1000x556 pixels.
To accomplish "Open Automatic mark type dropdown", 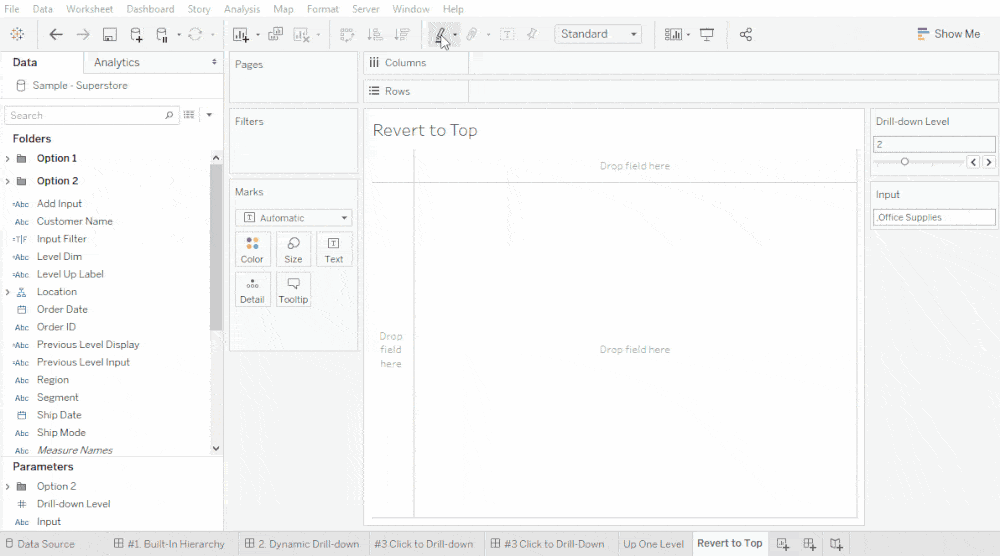I will 293,218.
